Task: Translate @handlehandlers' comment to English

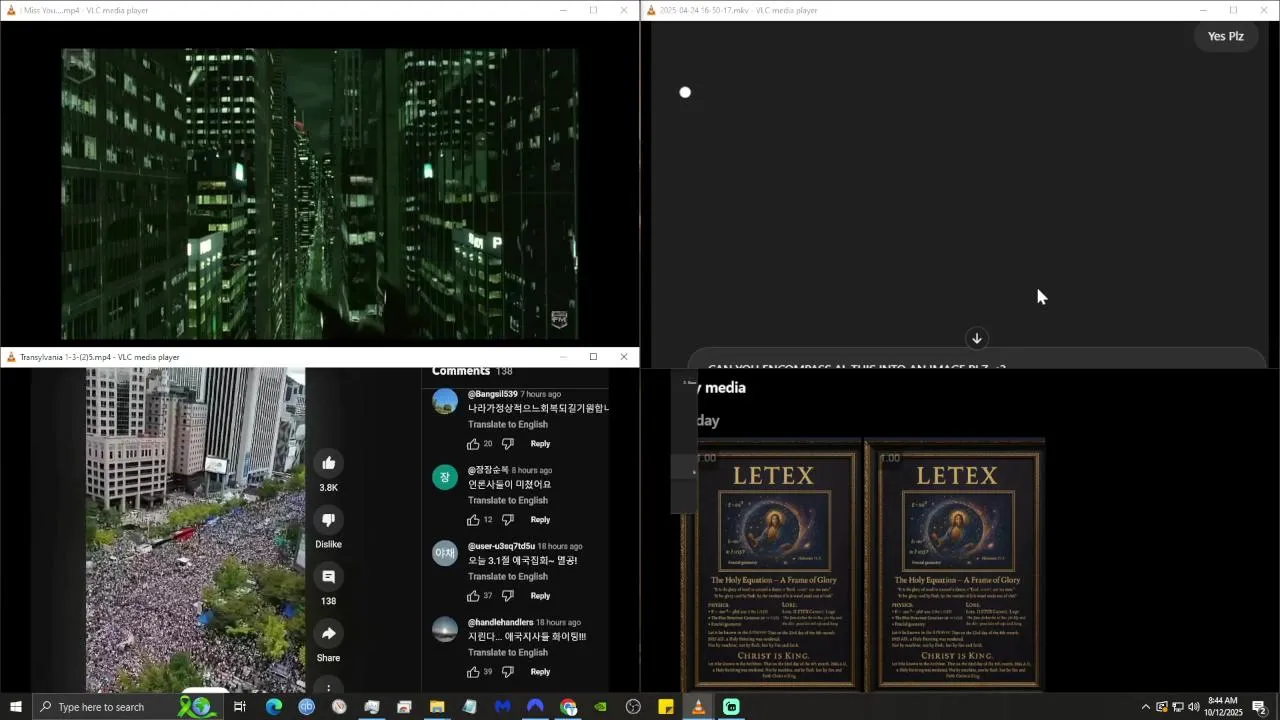Action: [x=507, y=652]
